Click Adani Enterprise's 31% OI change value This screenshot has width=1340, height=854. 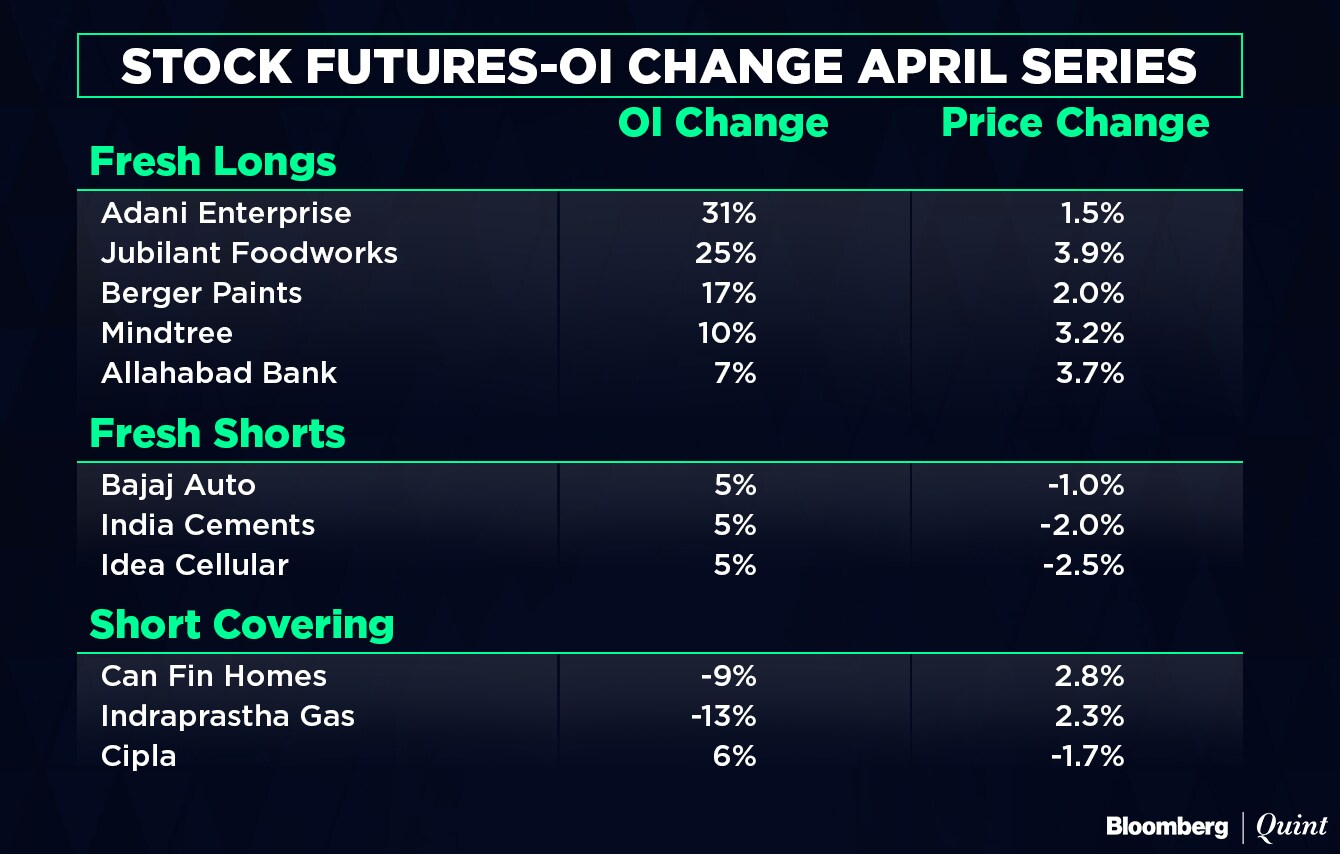[x=729, y=213]
